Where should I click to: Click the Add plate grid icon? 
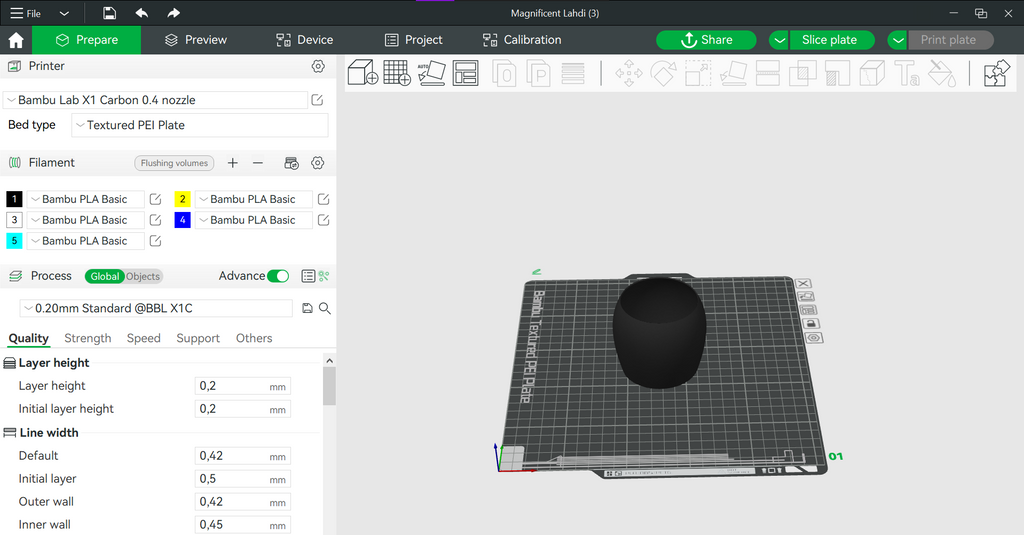397,73
